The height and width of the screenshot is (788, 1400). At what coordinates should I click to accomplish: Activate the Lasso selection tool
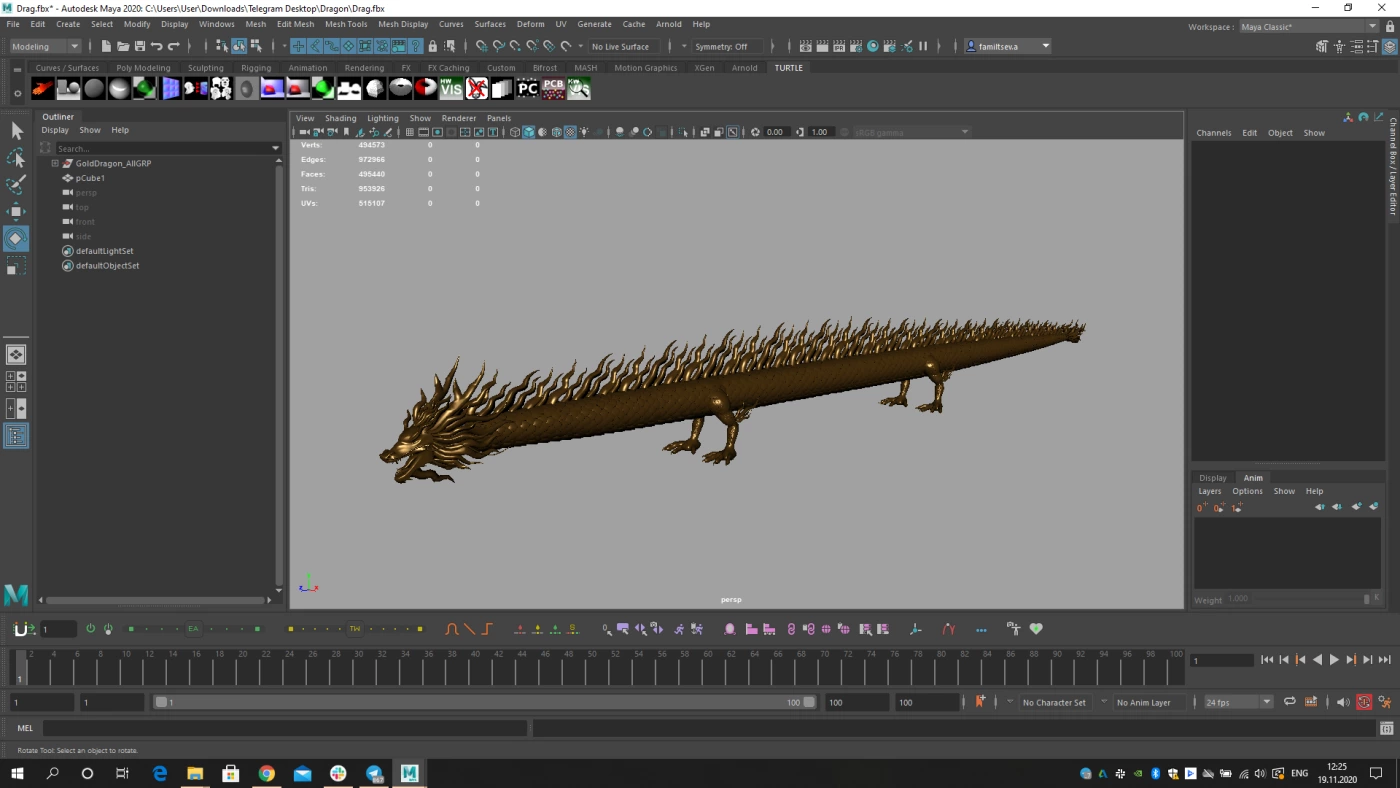(x=16, y=158)
